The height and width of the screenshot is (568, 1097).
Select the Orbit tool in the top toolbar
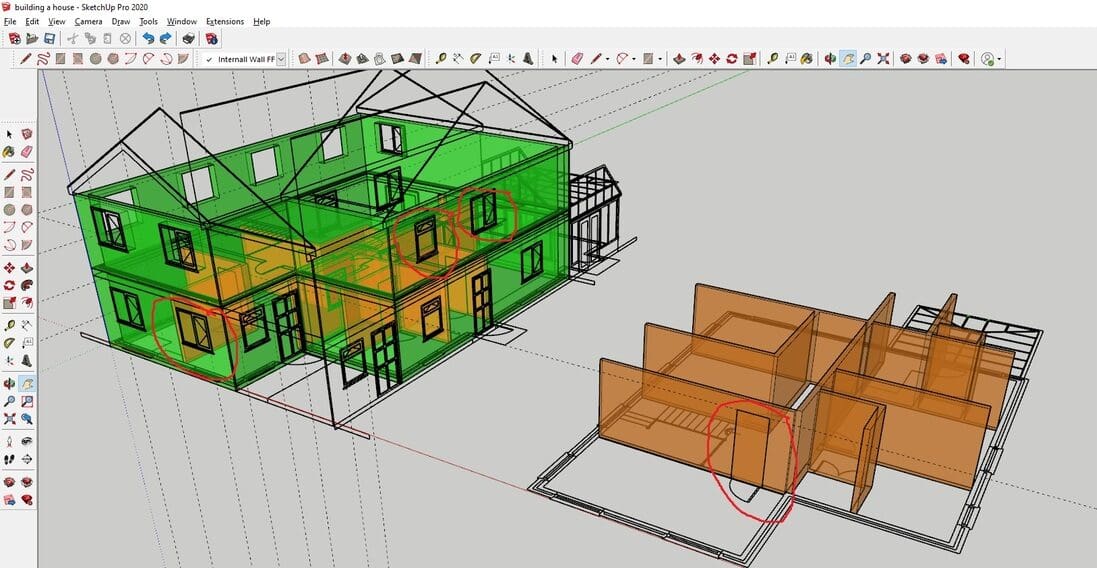tap(830, 59)
